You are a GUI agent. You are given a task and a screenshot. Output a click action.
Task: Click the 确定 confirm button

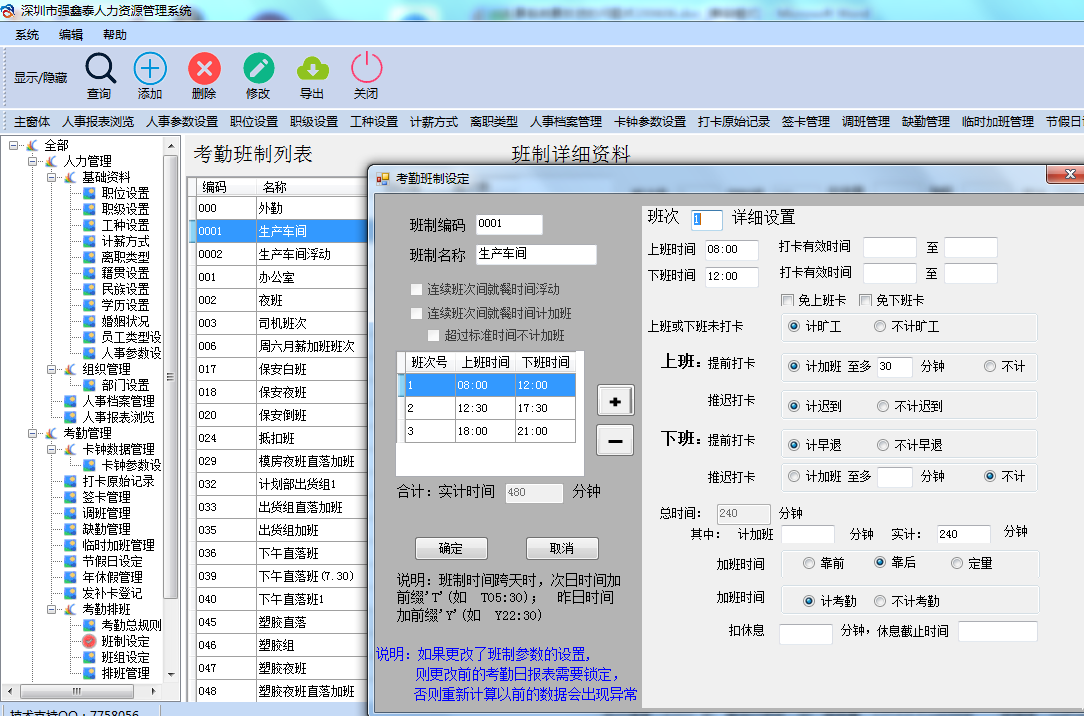451,548
